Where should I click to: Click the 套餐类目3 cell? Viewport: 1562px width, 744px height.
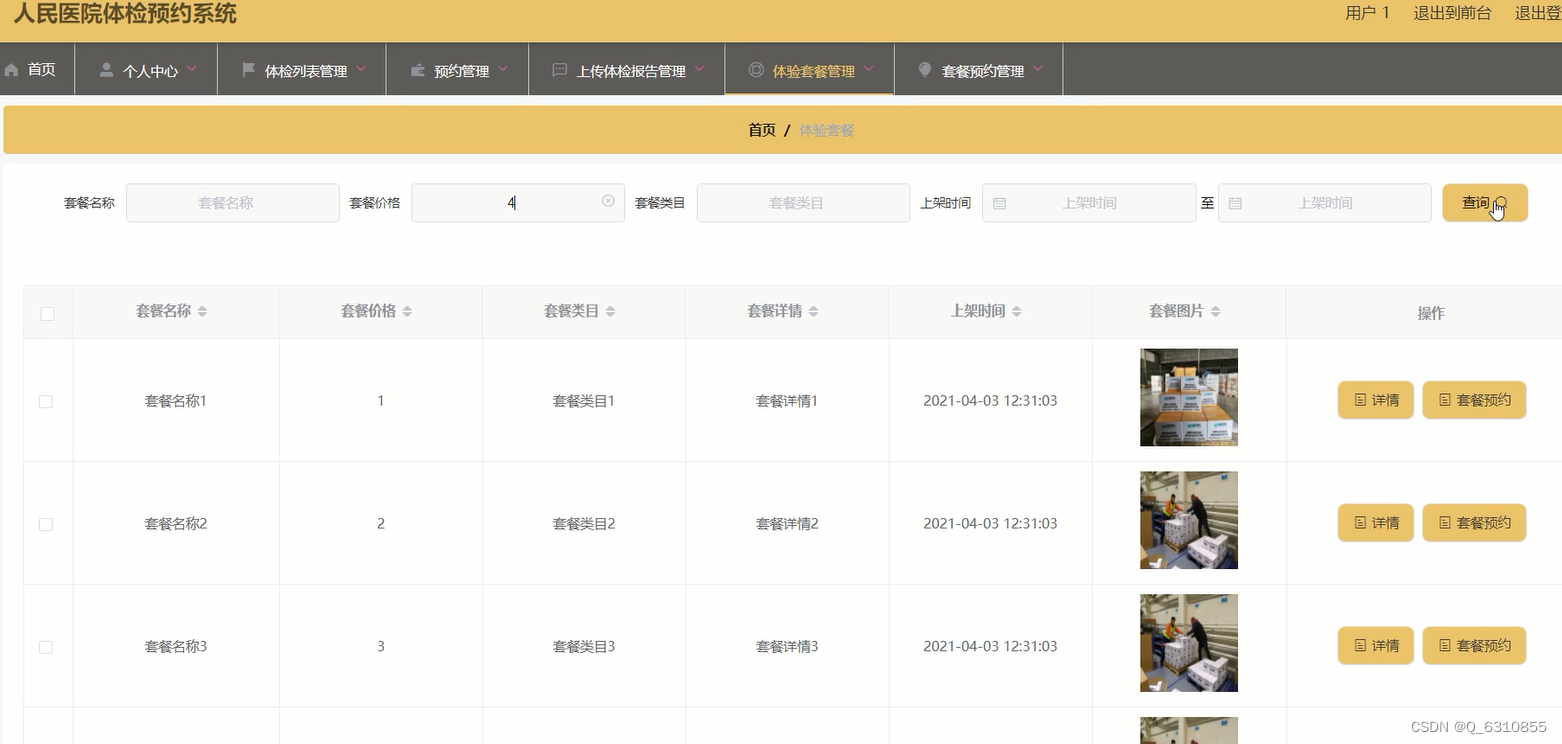tap(584, 647)
